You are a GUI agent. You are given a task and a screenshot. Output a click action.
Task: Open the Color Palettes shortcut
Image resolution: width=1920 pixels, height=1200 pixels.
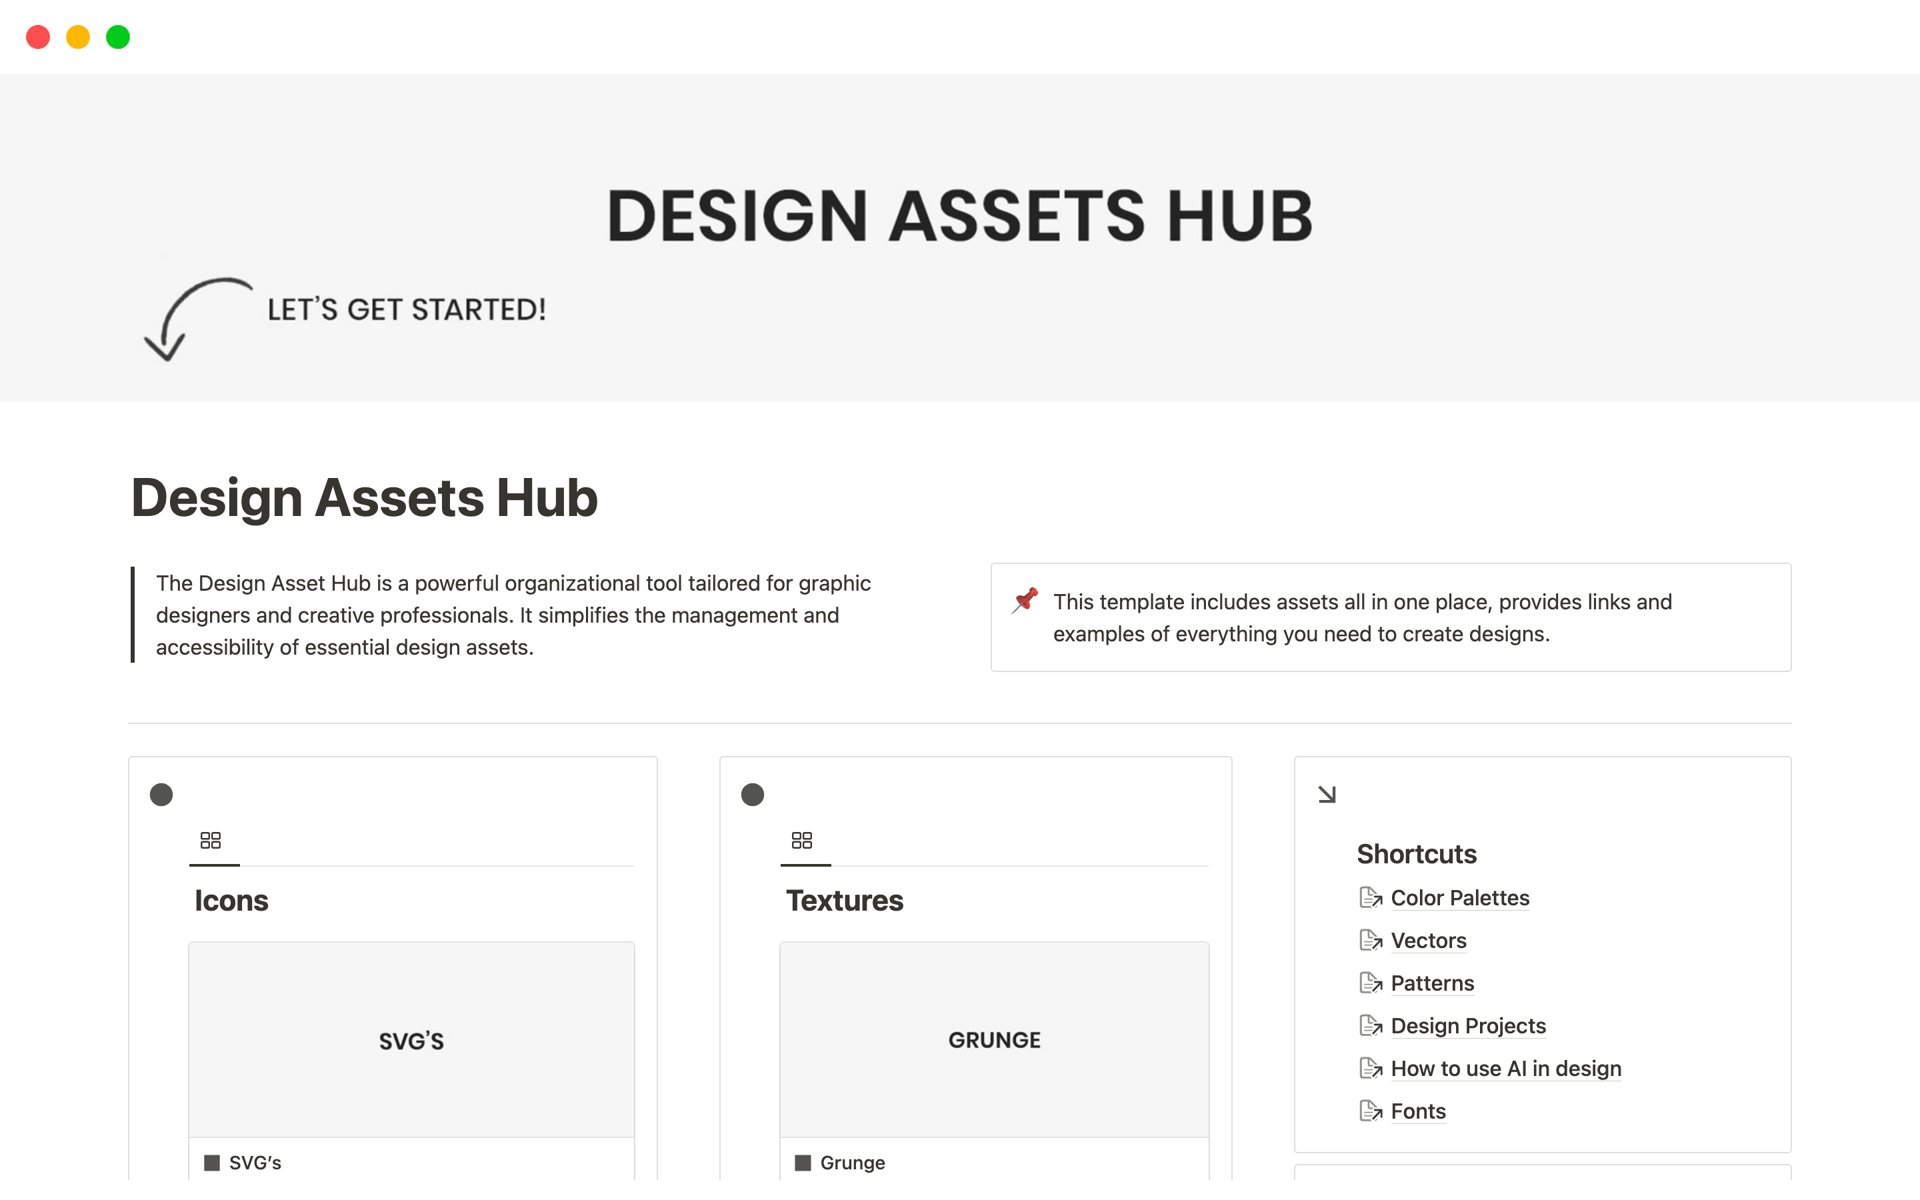(x=1459, y=897)
